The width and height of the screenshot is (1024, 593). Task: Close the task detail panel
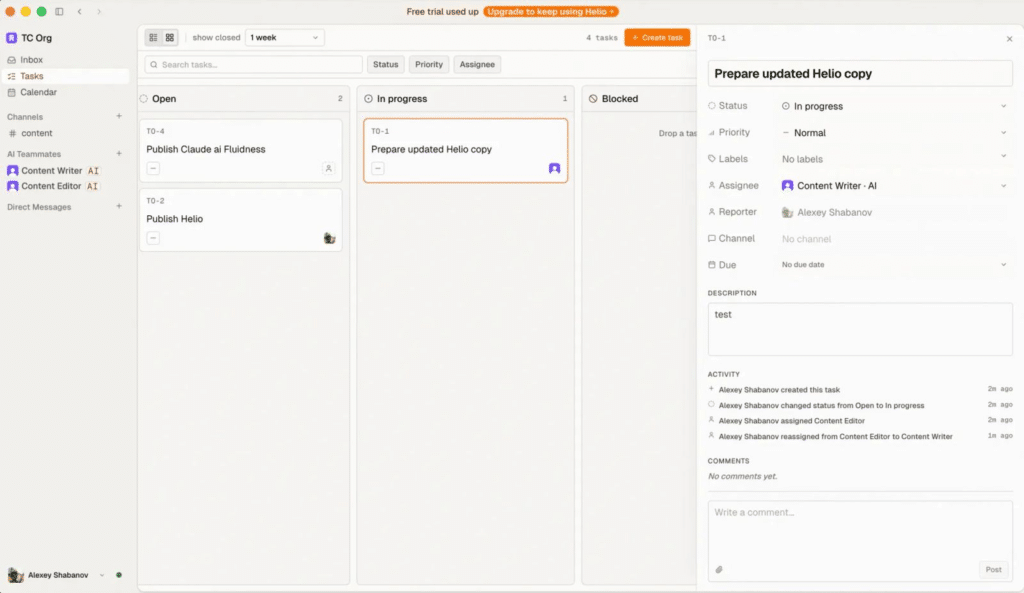click(1010, 39)
